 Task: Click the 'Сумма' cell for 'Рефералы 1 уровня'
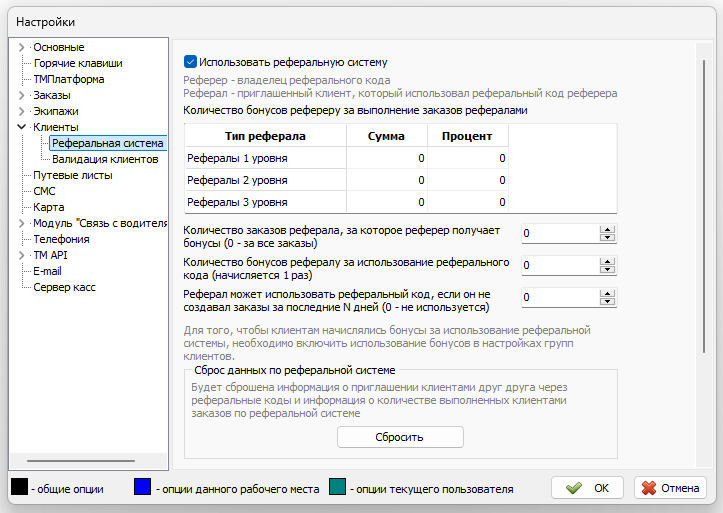click(x=387, y=158)
